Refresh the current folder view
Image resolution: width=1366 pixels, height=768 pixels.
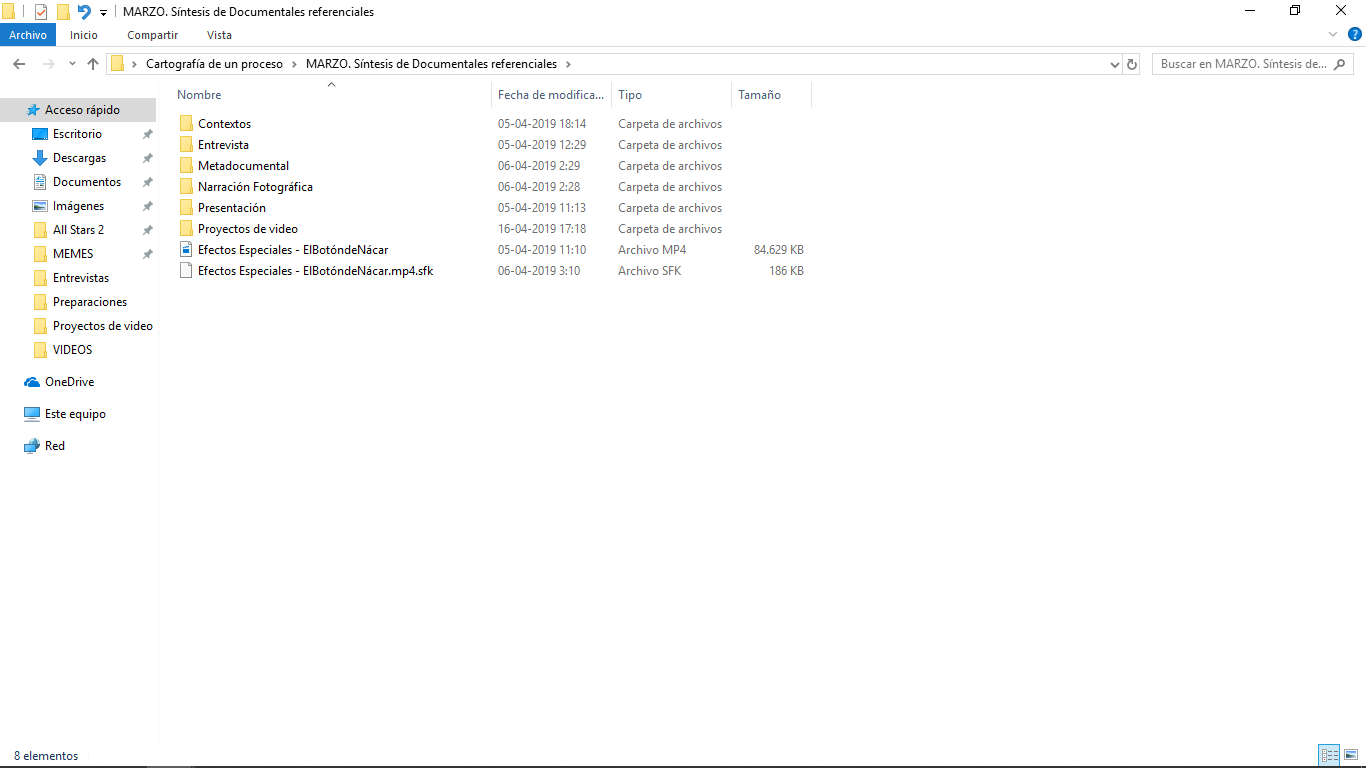coord(1132,64)
